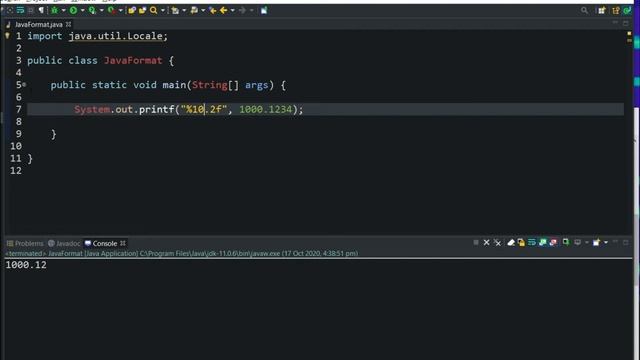The height and width of the screenshot is (360, 640).
Task: Click the terminated JavaFormat launch description
Action: pyautogui.click(x=182, y=253)
